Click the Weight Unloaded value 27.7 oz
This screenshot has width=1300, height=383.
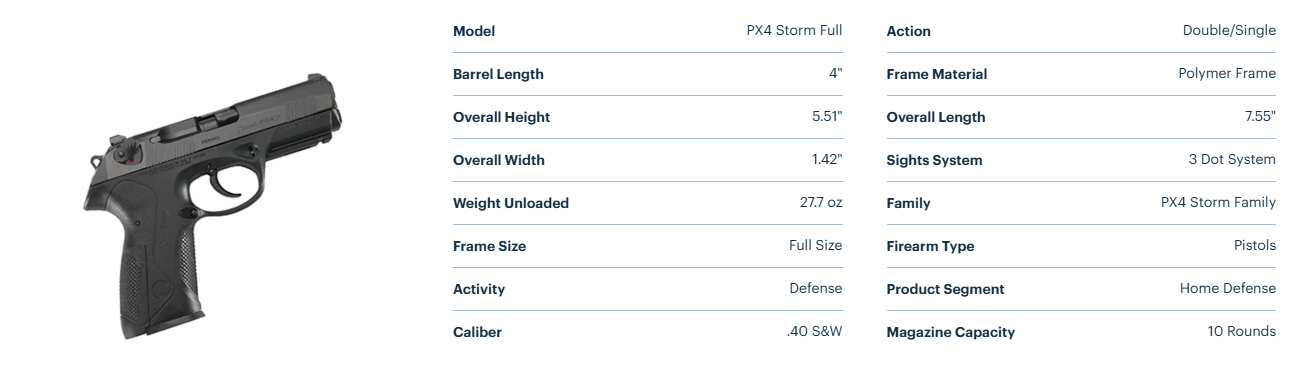coord(821,202)
